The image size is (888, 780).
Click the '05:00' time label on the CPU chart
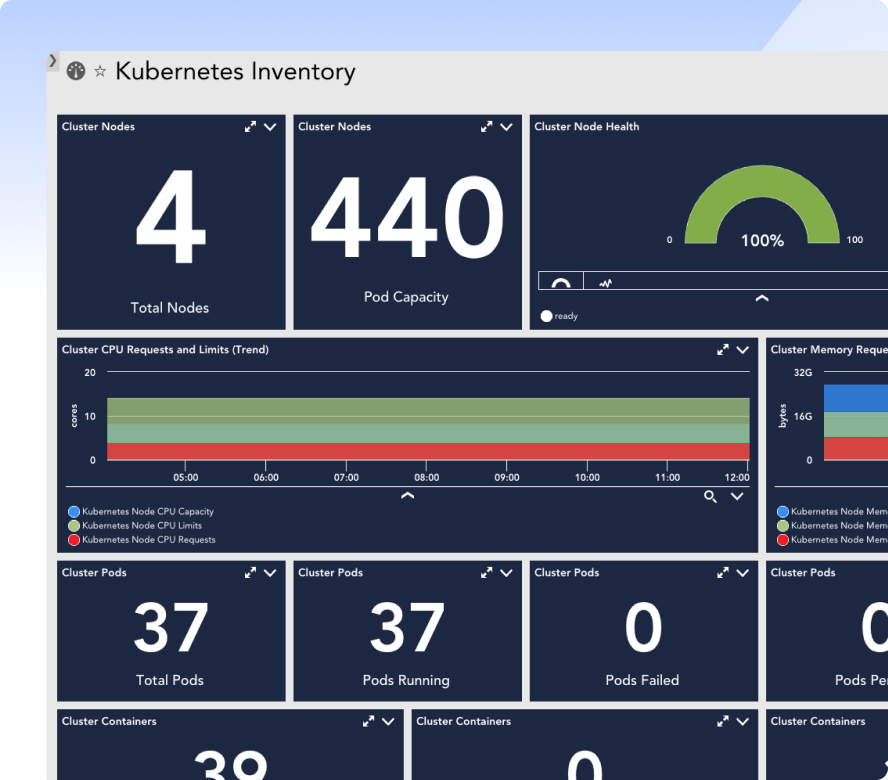tap(186, 478)
